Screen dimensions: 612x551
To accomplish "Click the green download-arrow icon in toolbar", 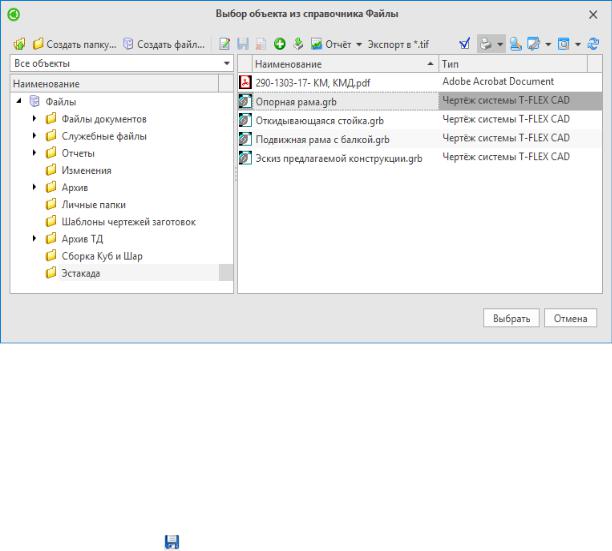I will click(298, 44).
